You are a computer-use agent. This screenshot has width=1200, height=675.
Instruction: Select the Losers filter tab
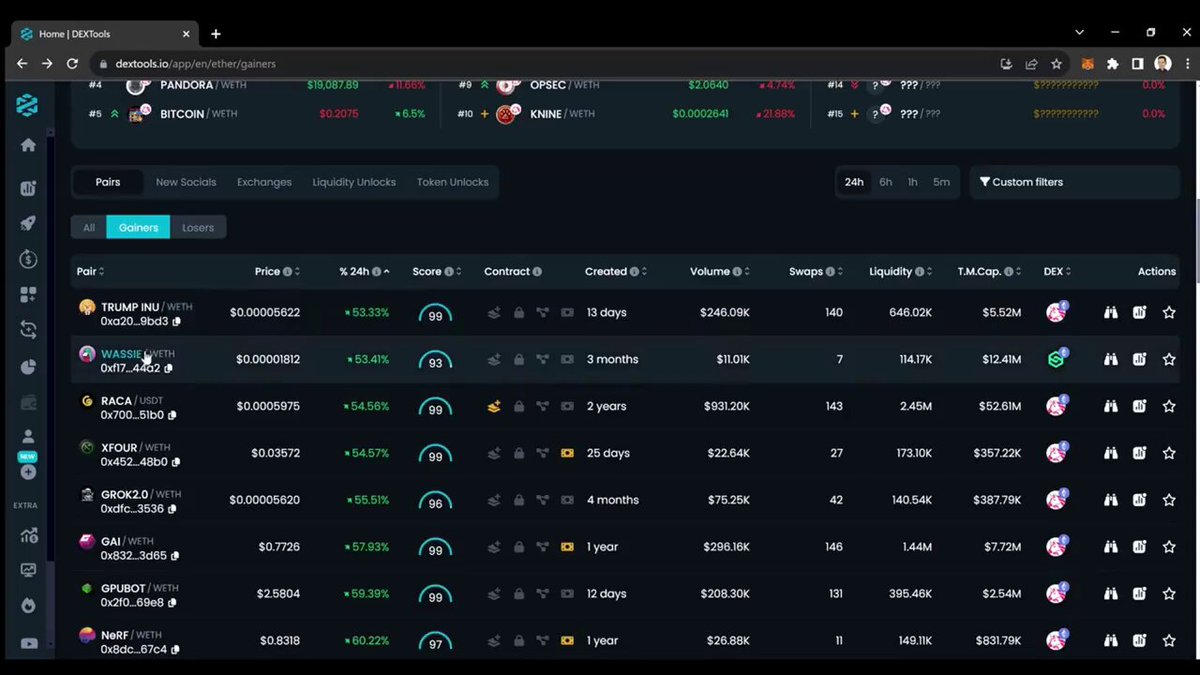[x=198, y=227]
